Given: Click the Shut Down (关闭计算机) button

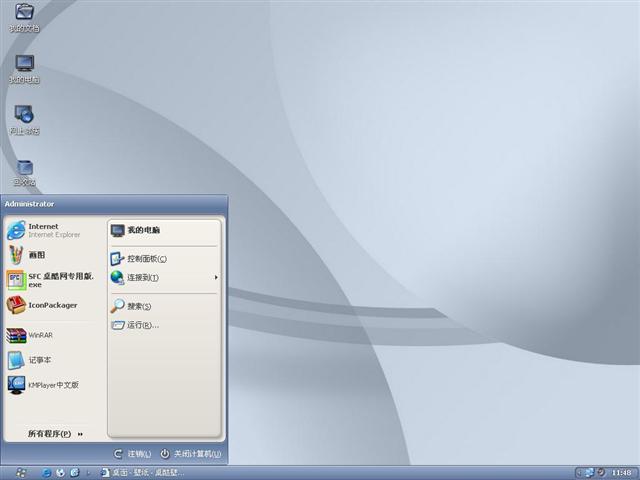Looking at the screenshot, I should (x=191, y=454).
